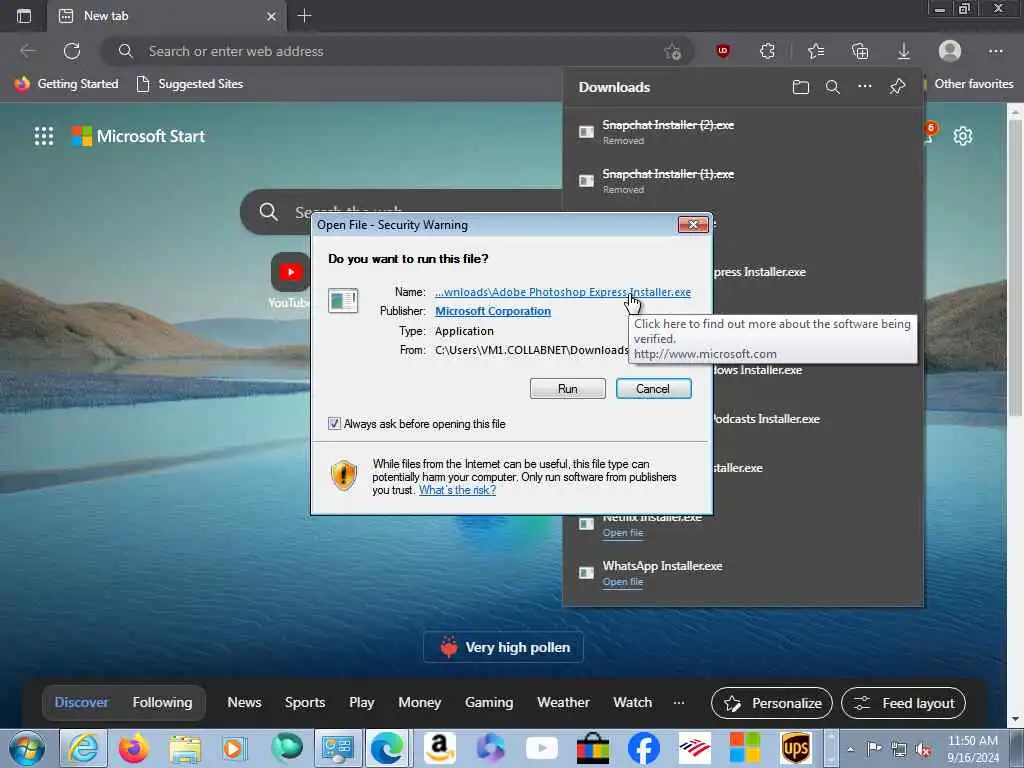Click Open file under WhatsApp Installer.exe
1024x768 pixels.
622,582
